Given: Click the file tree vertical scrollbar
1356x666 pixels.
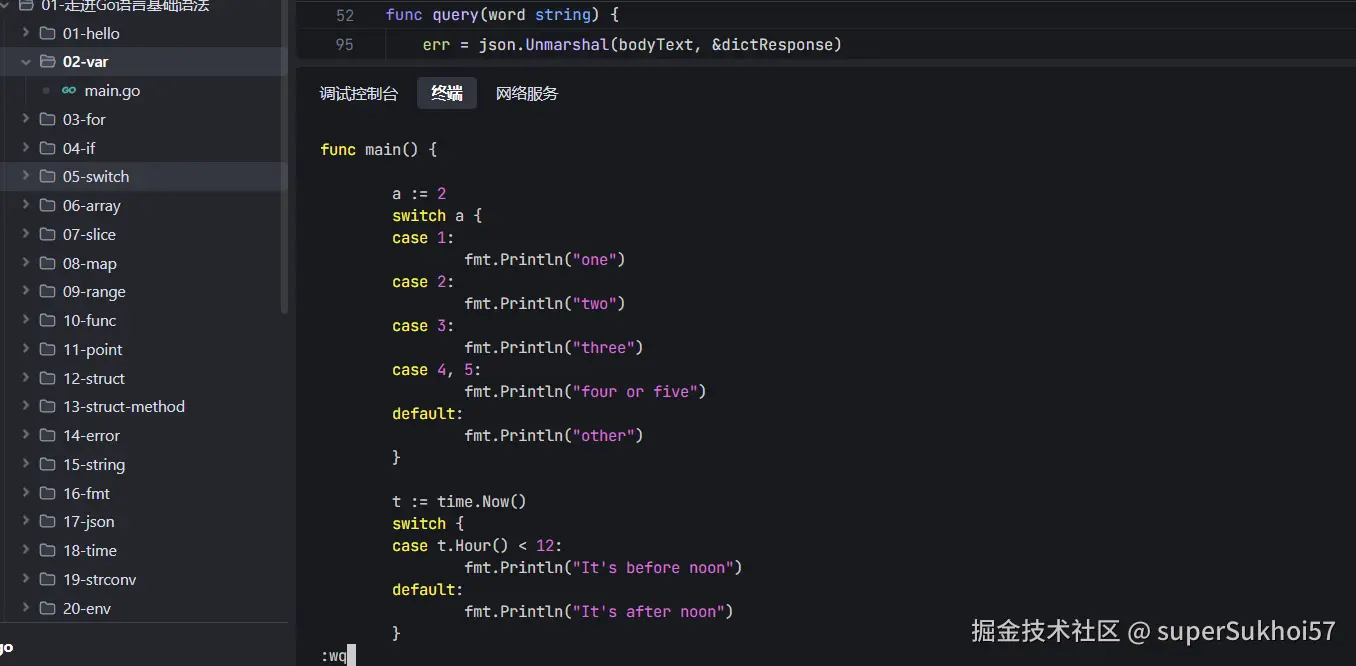Looking at the screenshot, I should tap(284, 158).
